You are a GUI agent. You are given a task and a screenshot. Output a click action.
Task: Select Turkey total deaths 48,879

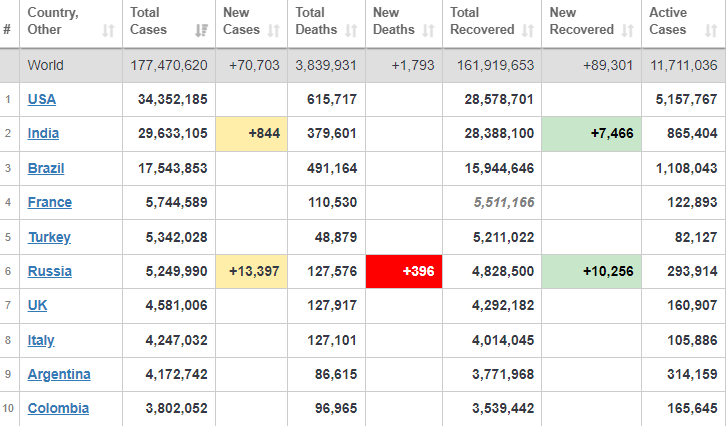pos(336,237)
